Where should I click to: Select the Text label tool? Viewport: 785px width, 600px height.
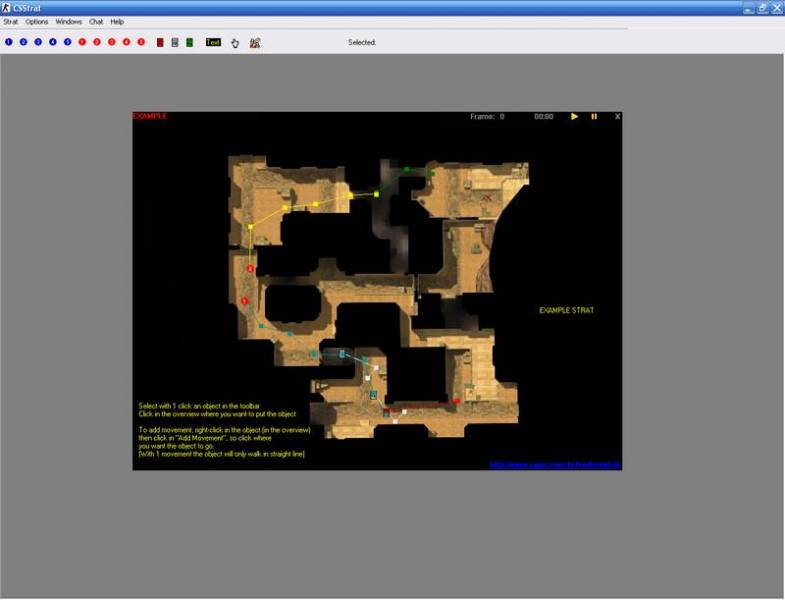(x=213, y=42)
